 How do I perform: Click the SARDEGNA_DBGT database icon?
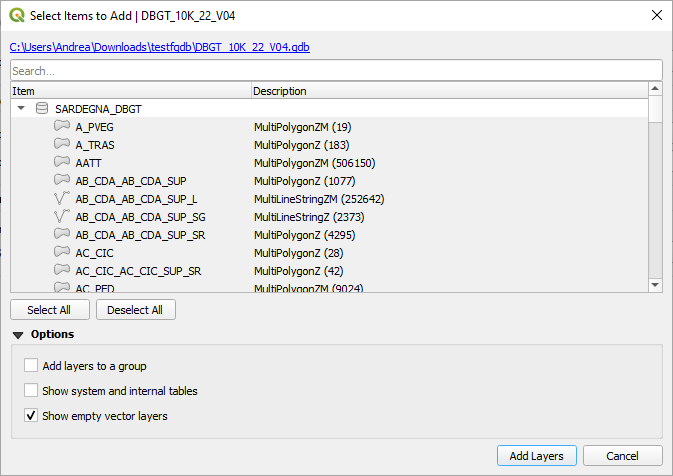(x=42, y=108)
